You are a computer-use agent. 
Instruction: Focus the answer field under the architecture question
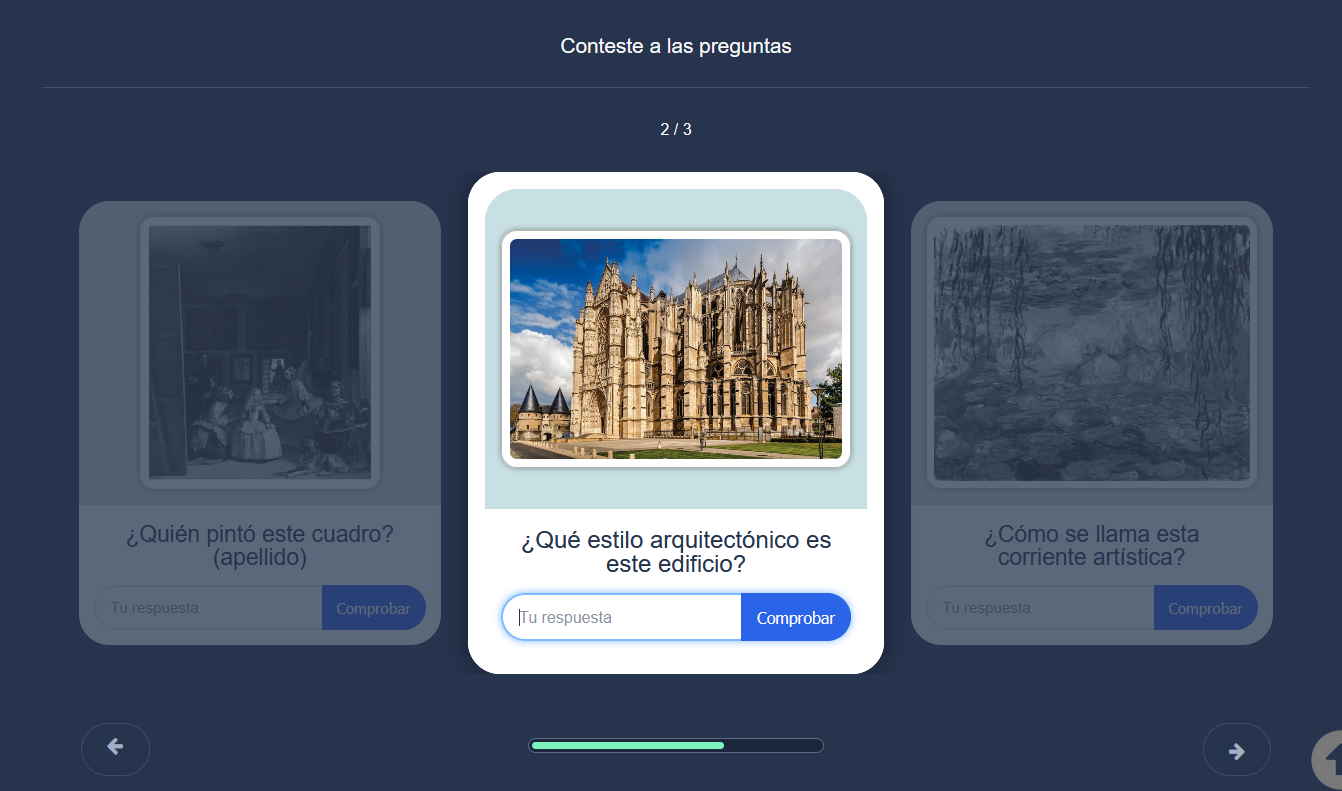(x=622, y=618)
